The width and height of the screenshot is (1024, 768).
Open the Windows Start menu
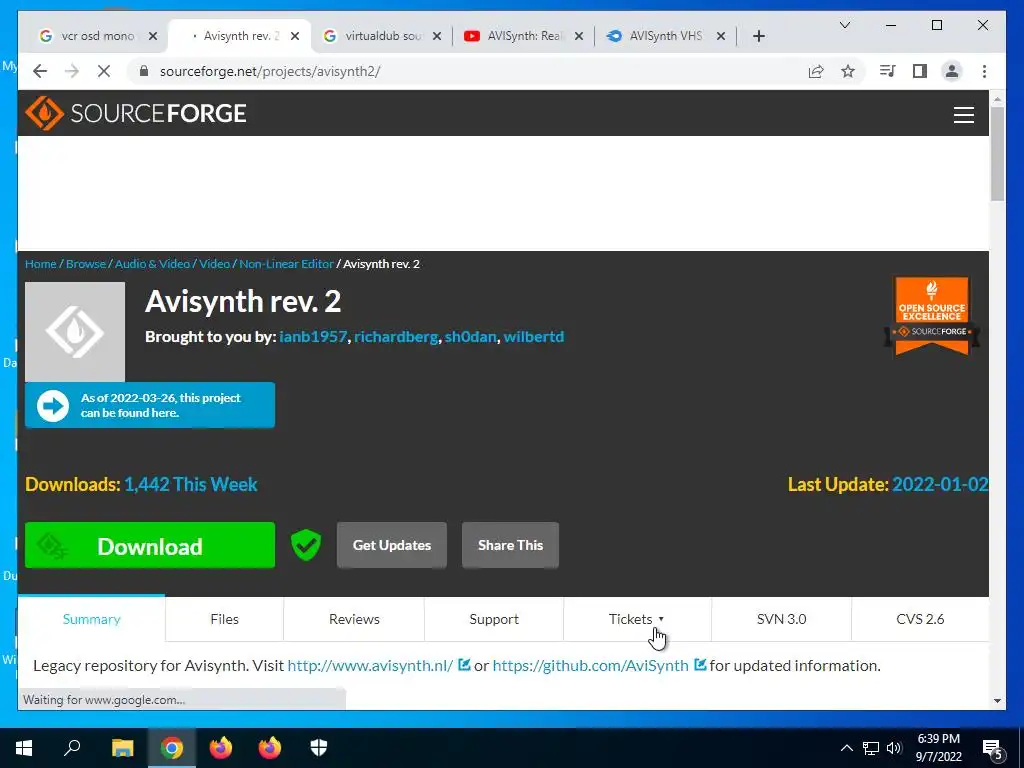(24, 748)
